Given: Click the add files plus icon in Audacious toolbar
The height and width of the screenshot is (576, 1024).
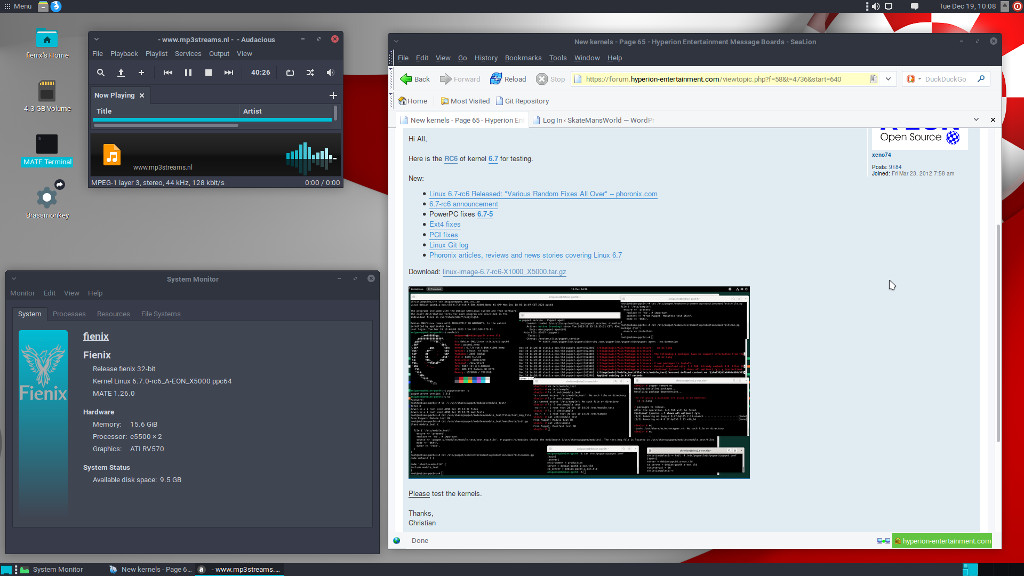Looking at the screenshot, I should pos(141,72).
